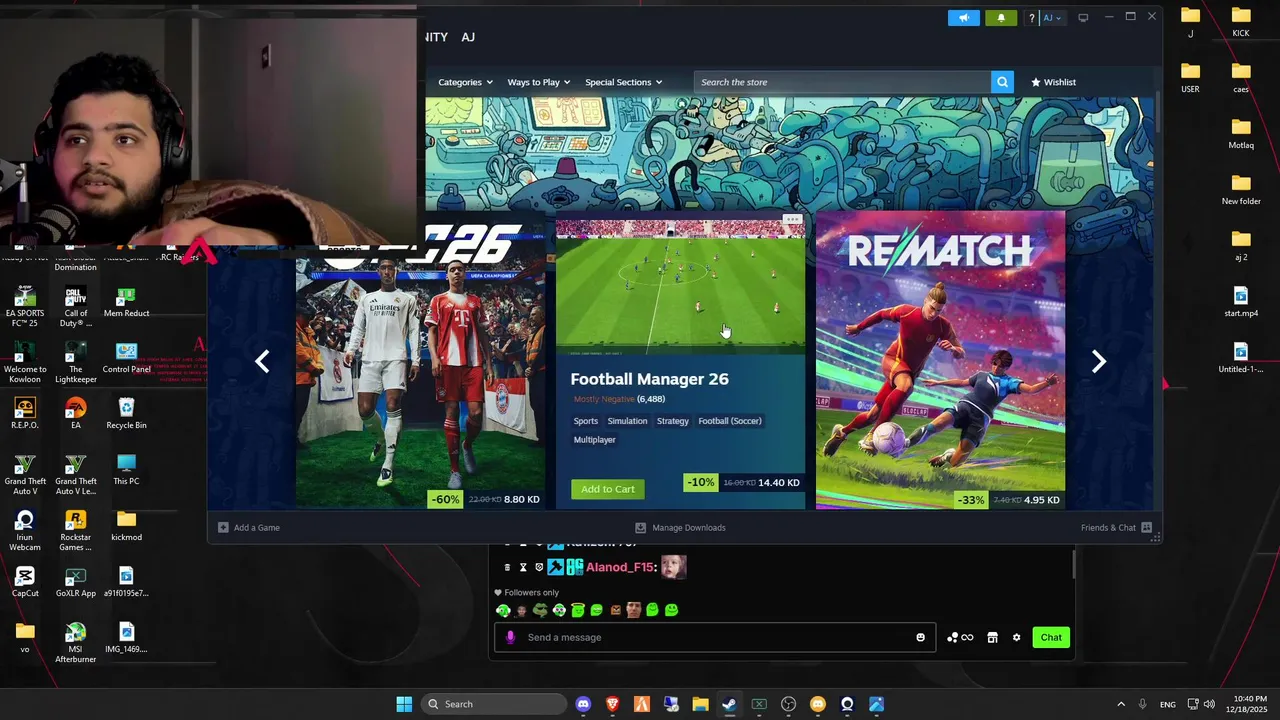Click the Alanod_F15 username in chat
The image size is (1280, 720).
click(619, 567)
